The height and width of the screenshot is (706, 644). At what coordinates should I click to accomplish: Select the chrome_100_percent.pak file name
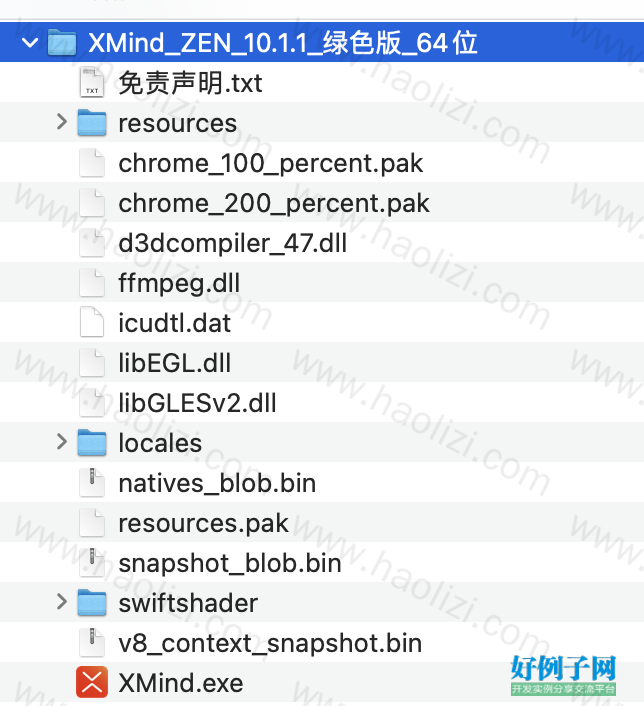[x=271, y=164]
